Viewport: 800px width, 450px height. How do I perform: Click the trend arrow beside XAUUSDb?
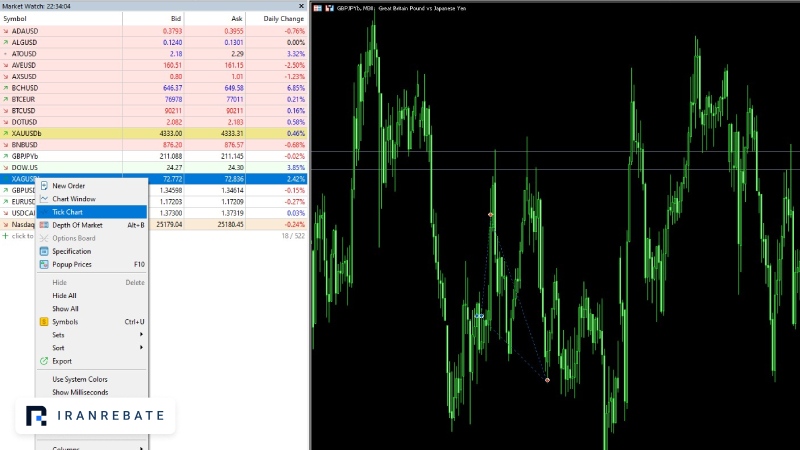coord(6,134)
